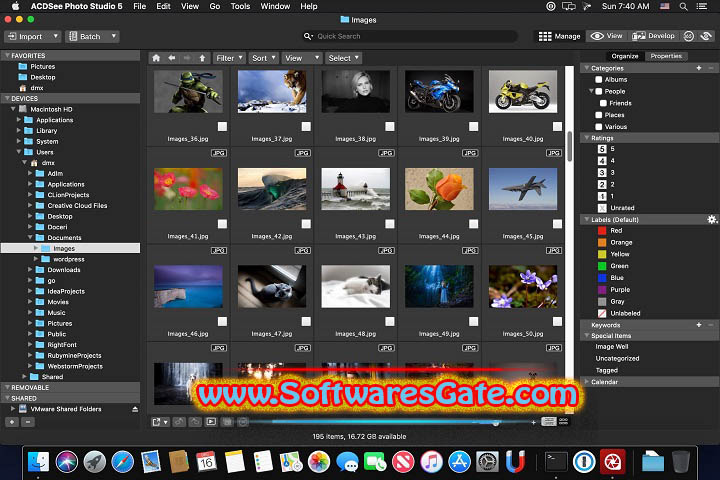Open System Preferences from the Dock
The height and width of the screenshot is (480, 720).
click(487, 462)
